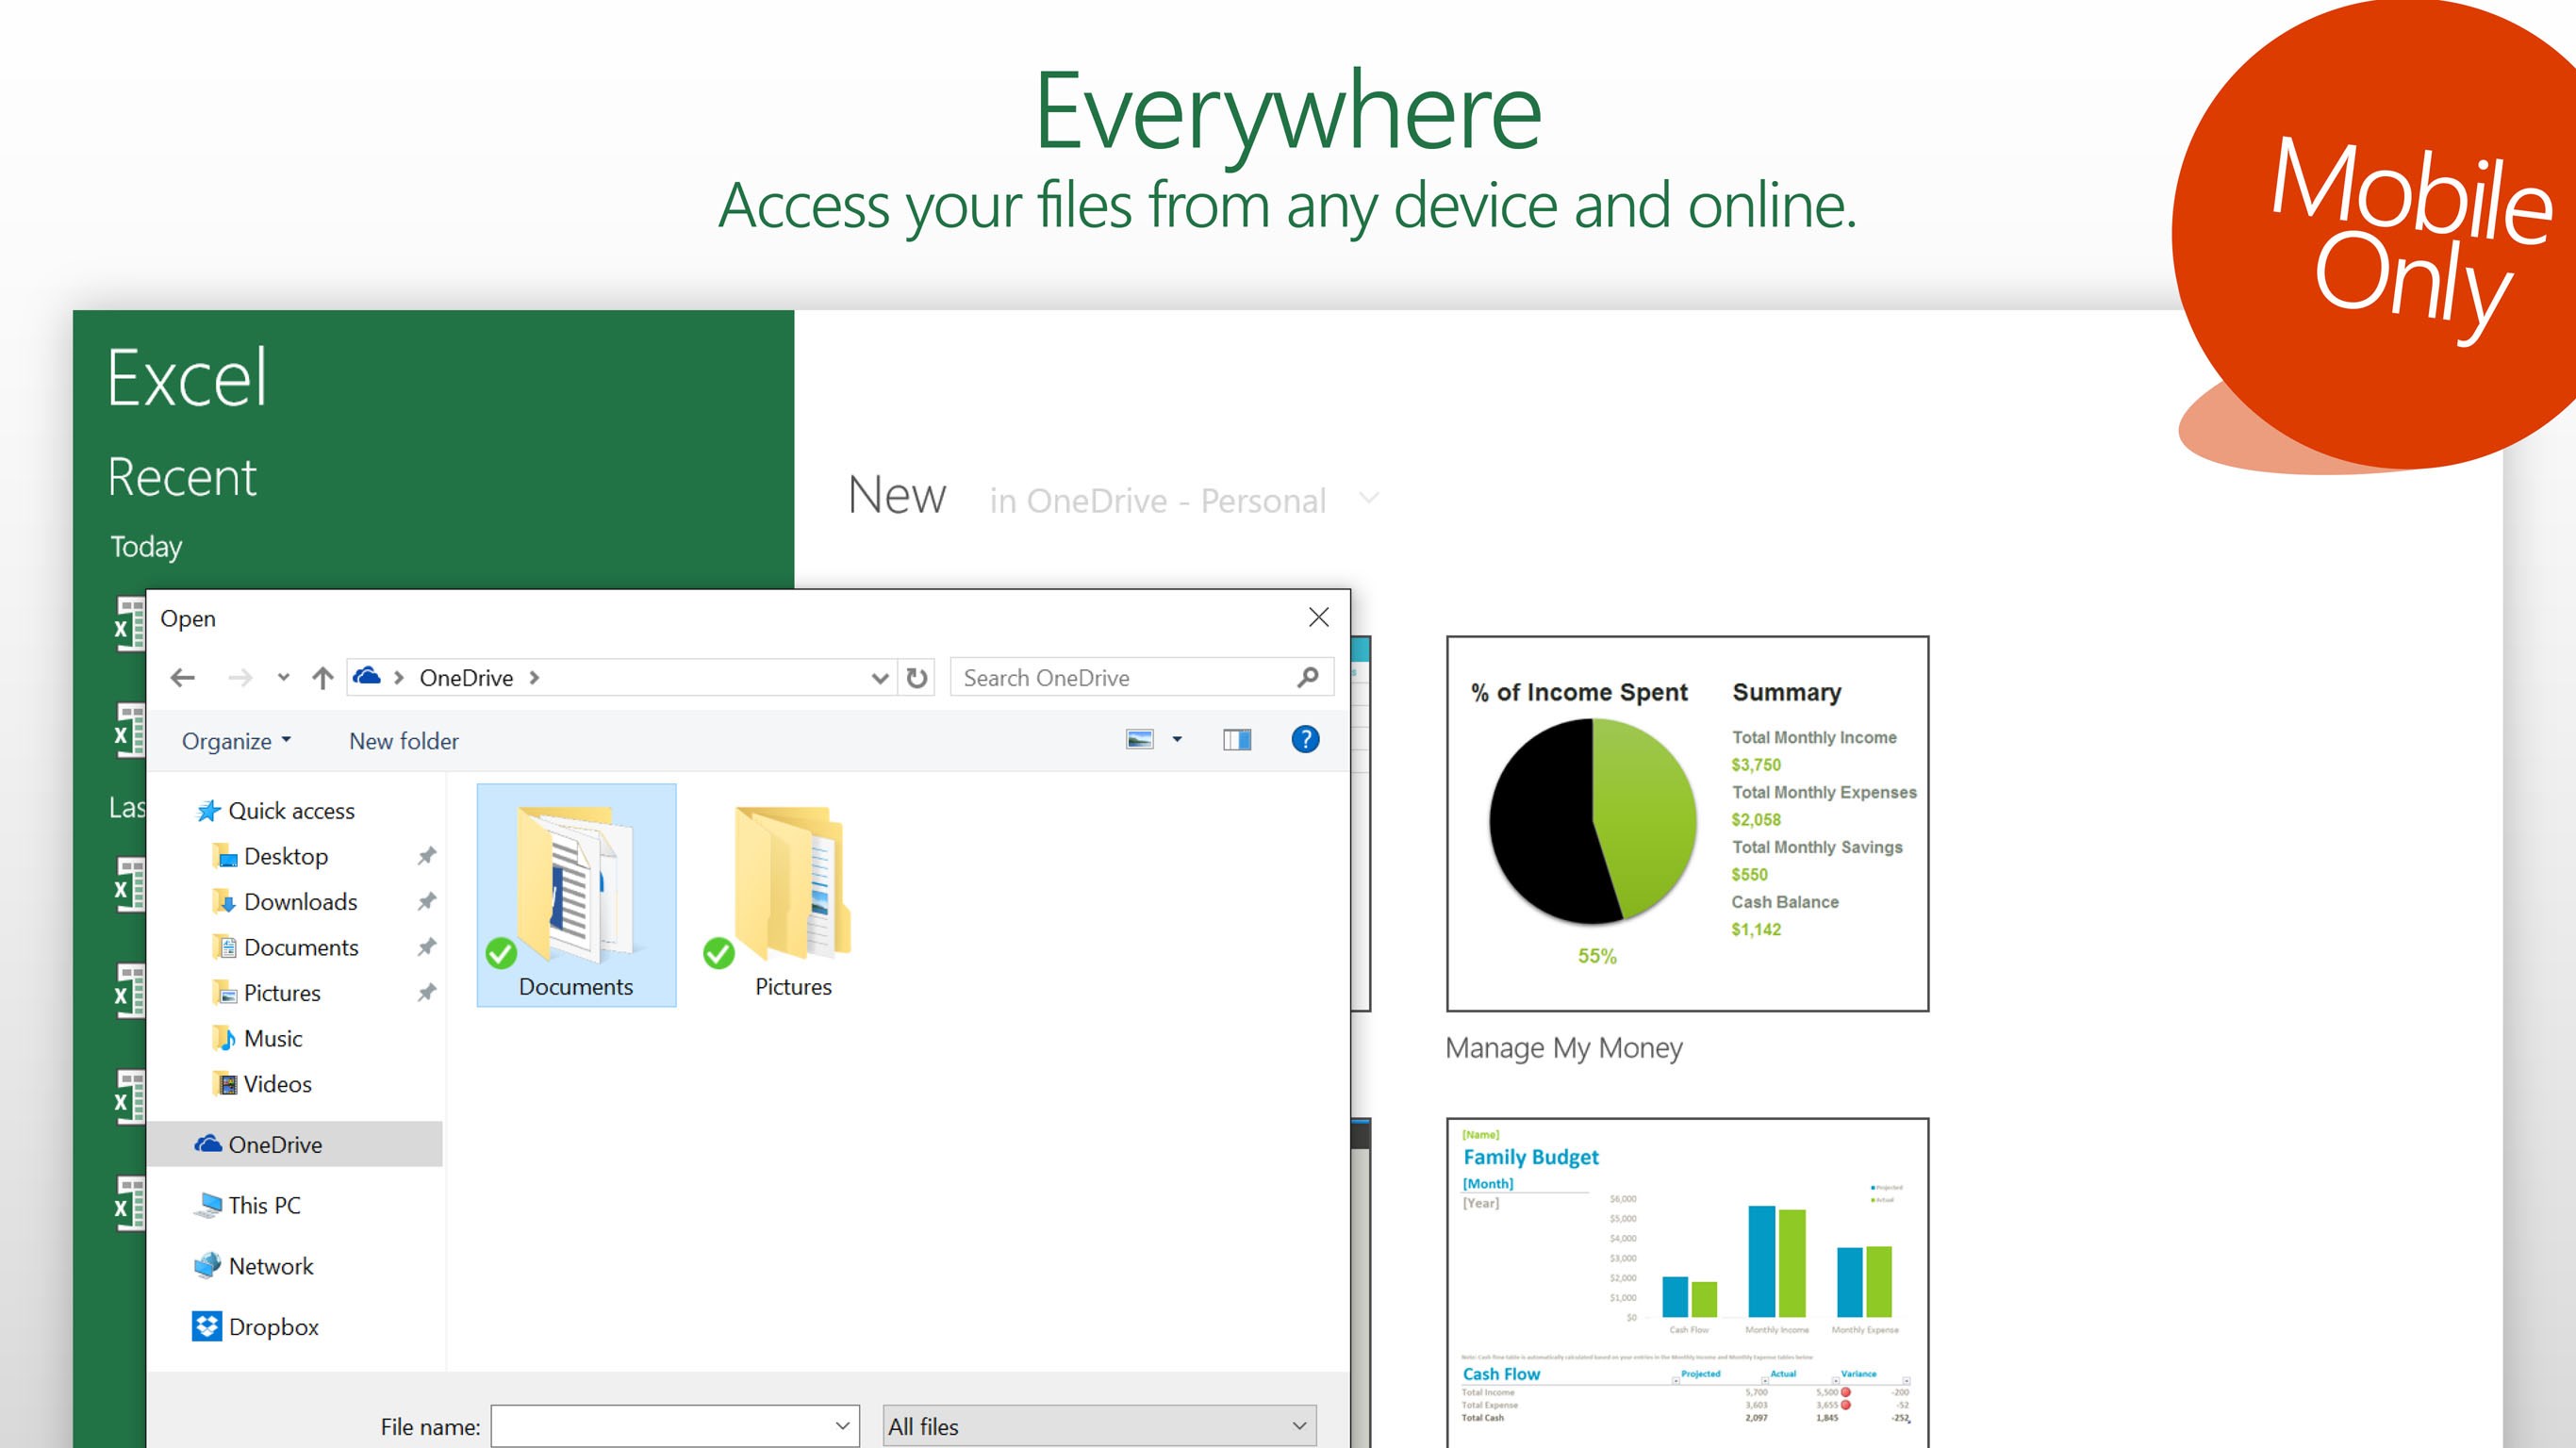Open the All files type dropdown
The image size is (2576, 1448).
point(1100,1426)
